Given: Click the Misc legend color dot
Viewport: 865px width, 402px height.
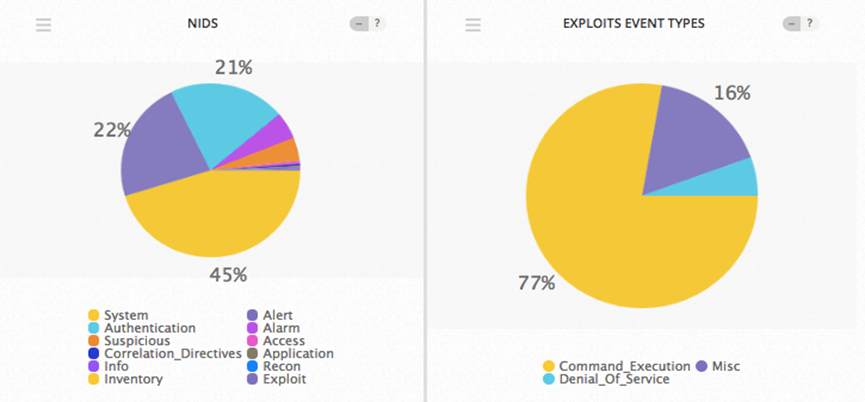Looking at the screenshot, I should pyautogui.click(x=703, y=366).
